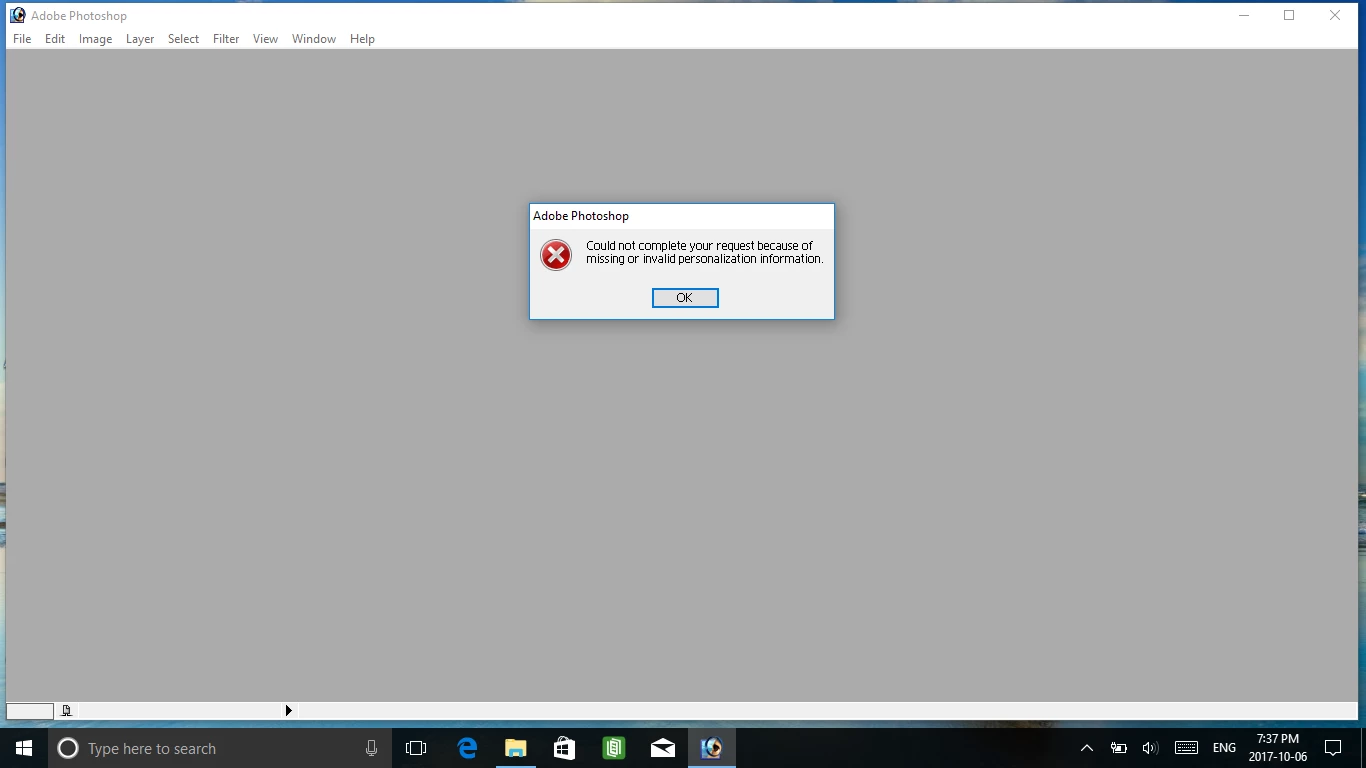
Task: Open the Action Center notifications icon
Action: coord(1333,748)
